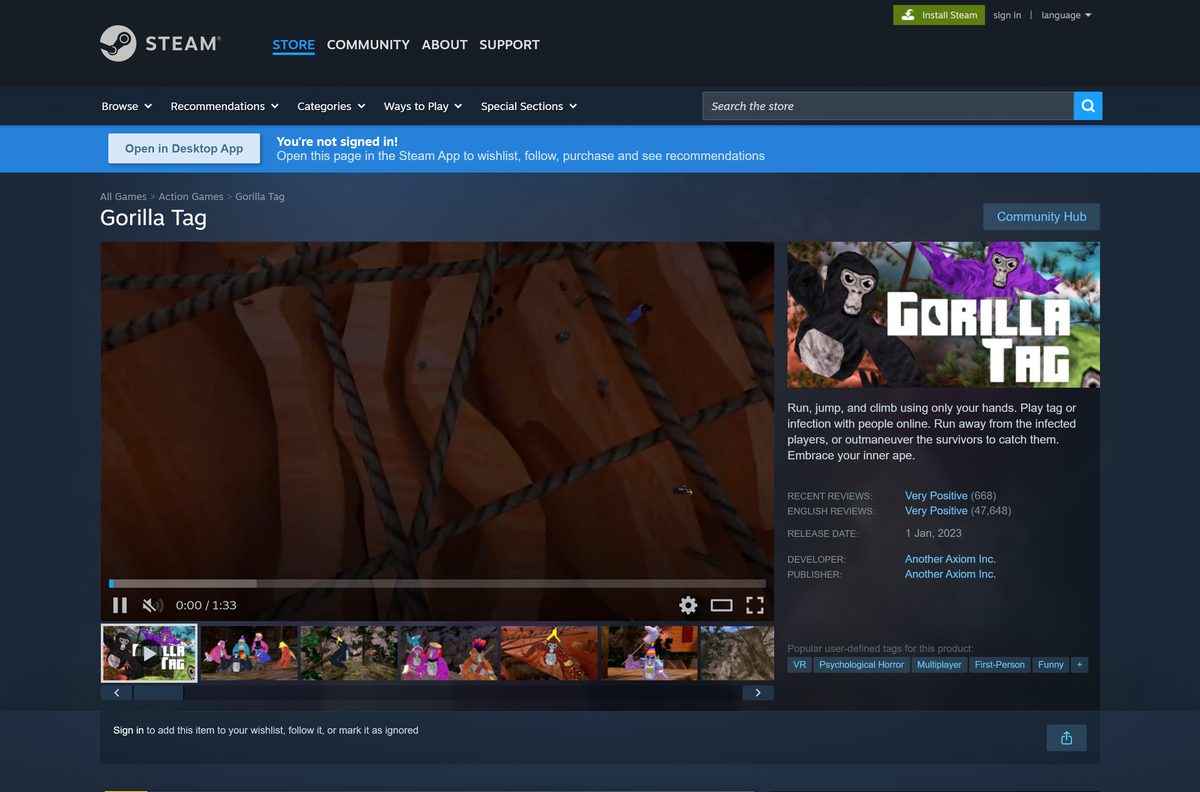Select the sixth screenshot thumbnail
1200x792 pixels.
coord(649,653)
